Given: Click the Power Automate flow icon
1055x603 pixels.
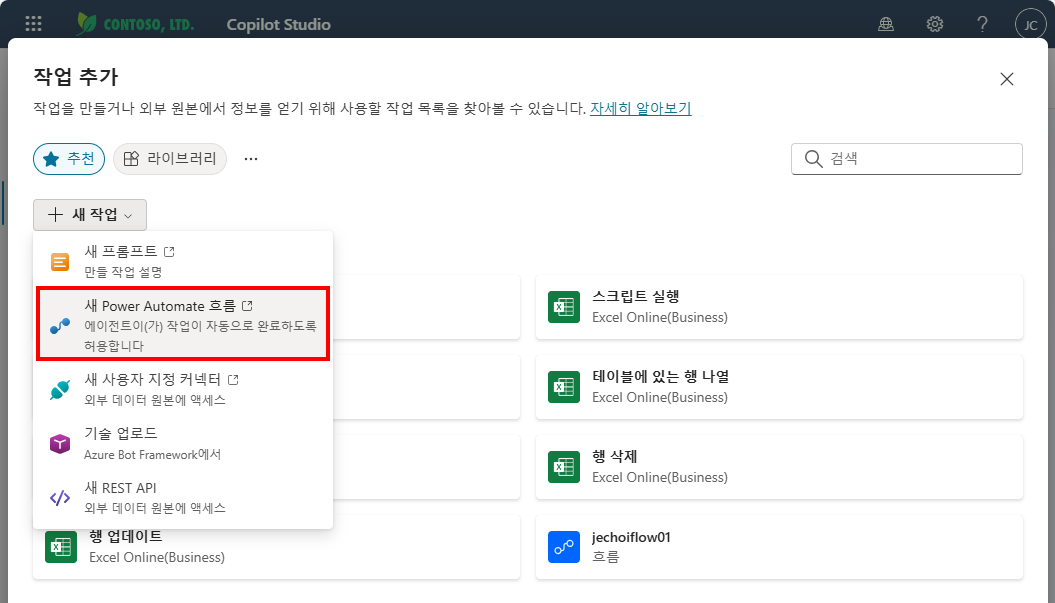Looking at the screenshot, I should click(x=60, y=326).
